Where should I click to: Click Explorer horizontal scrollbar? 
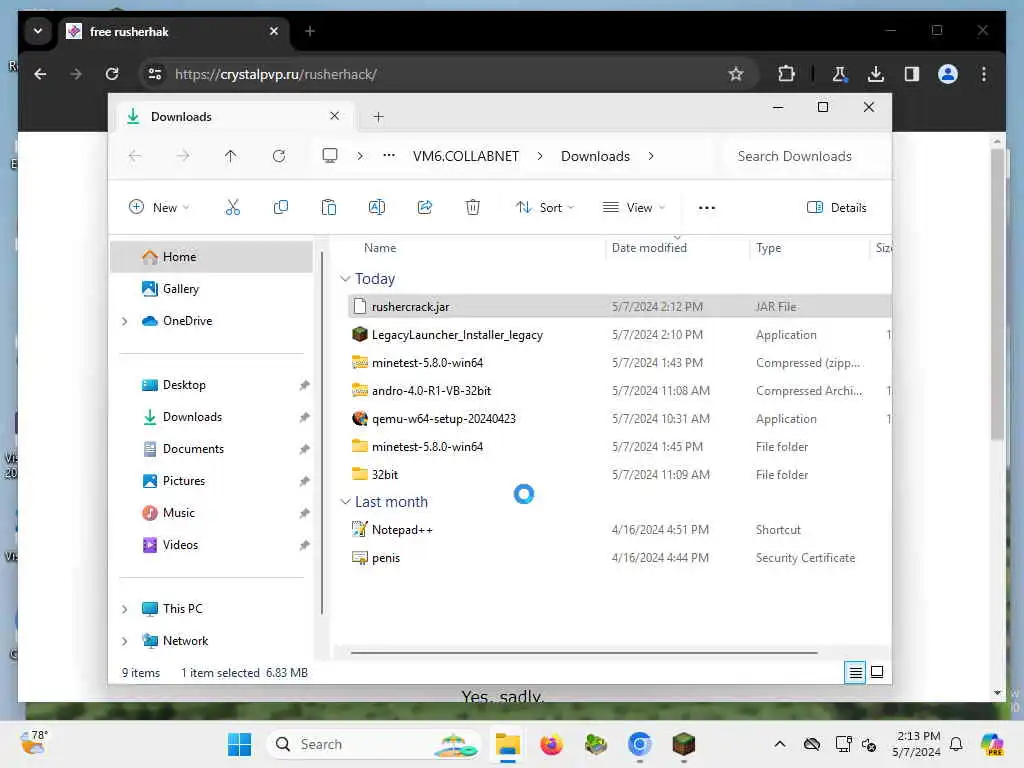point(583,652)
